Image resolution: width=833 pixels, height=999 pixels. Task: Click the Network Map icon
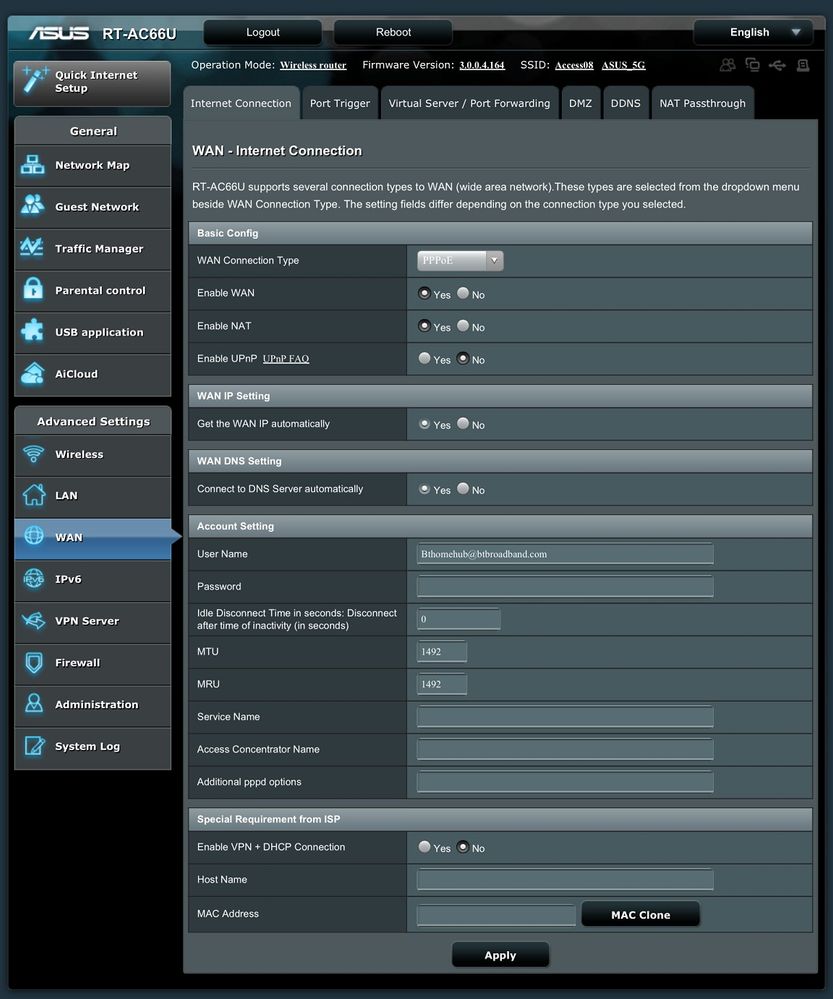tap(33, 165)
